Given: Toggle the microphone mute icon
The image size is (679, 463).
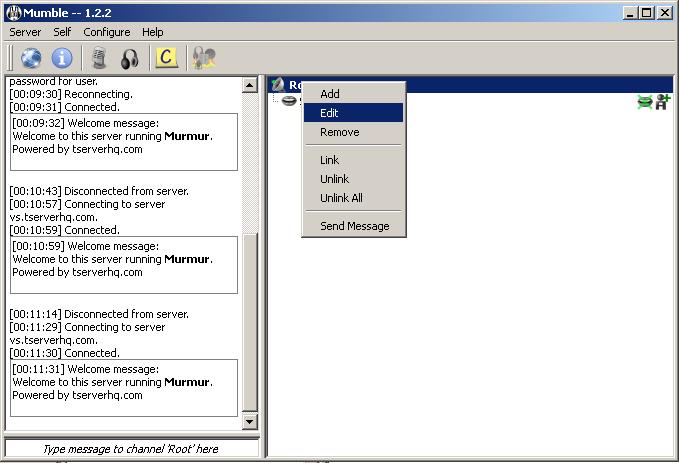Looking at the screenshot, I should click(x=99, y=58).
